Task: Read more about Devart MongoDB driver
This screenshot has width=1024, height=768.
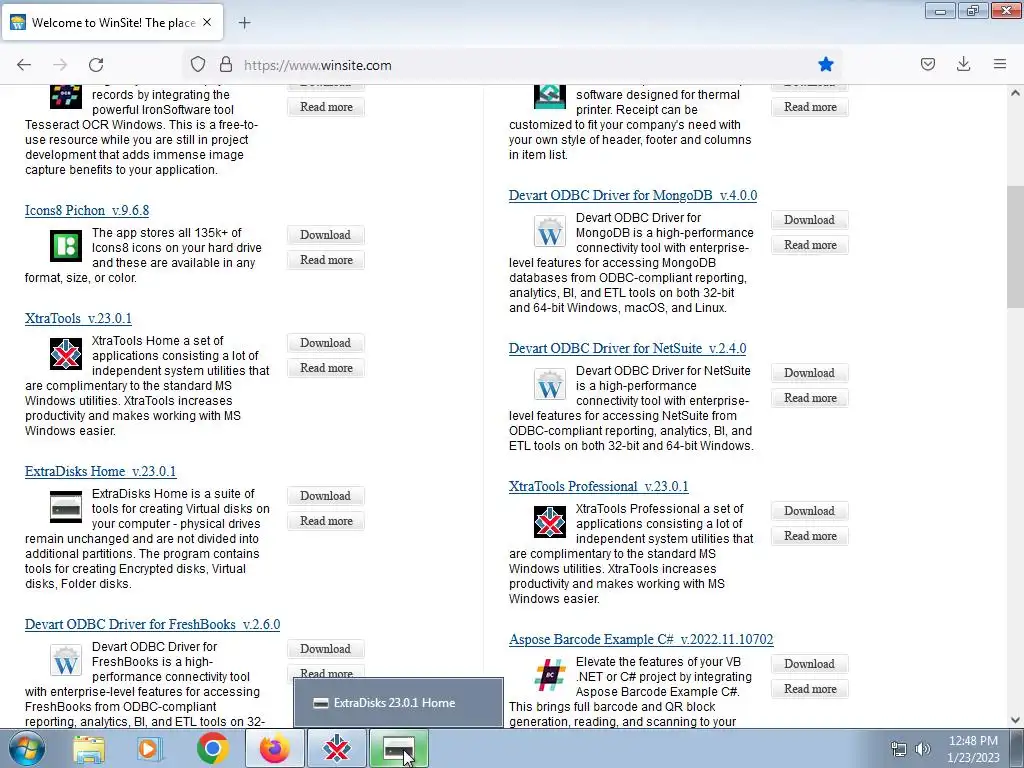Action: [810, 245]
